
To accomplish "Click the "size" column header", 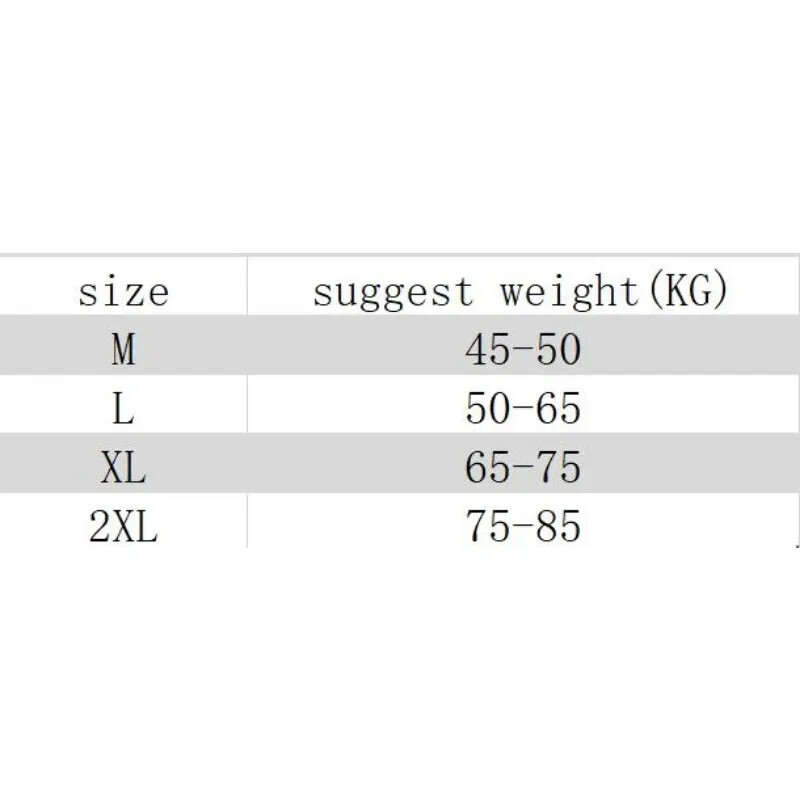I will (123, 292).
